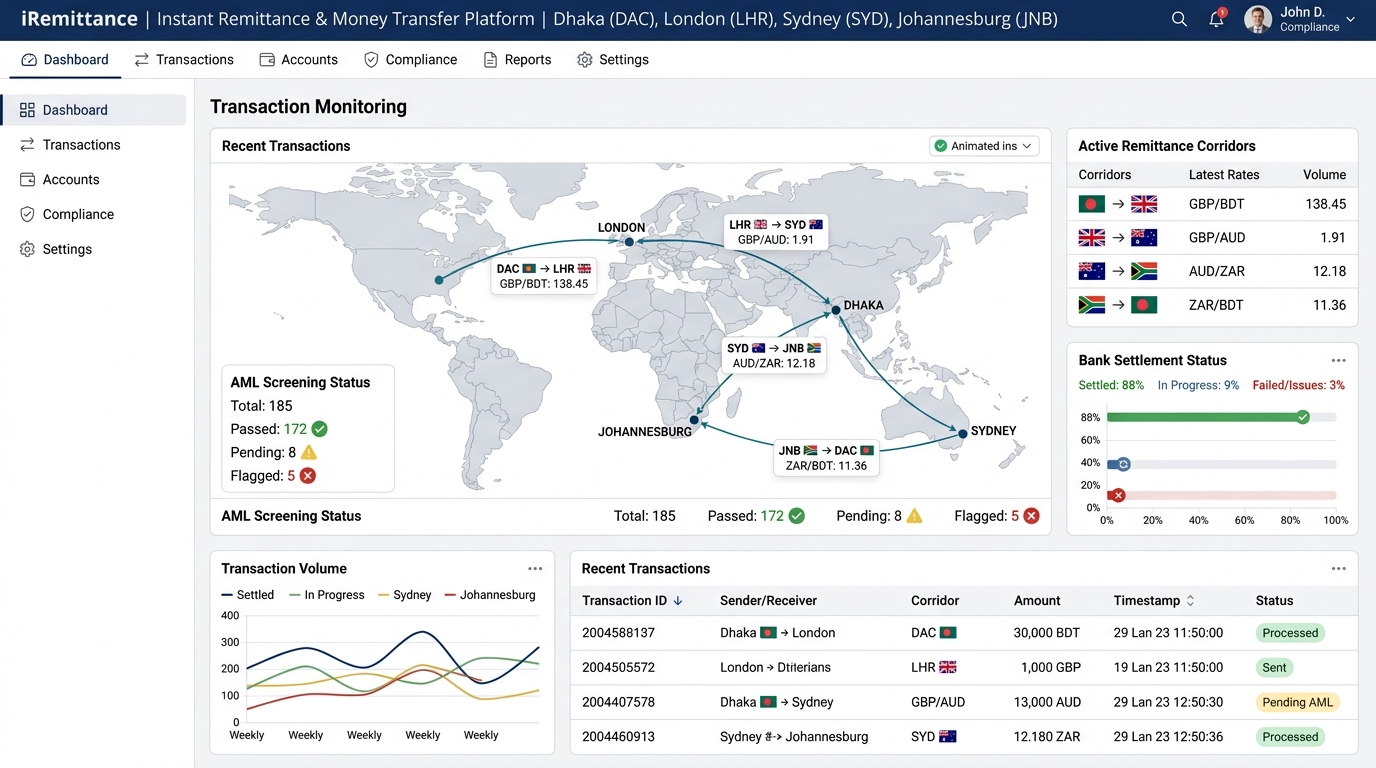This screenshot has height=768, width=1376.
Task: Click South Africa flag in AUD/ZAR corridor row
Action: 1143,271
